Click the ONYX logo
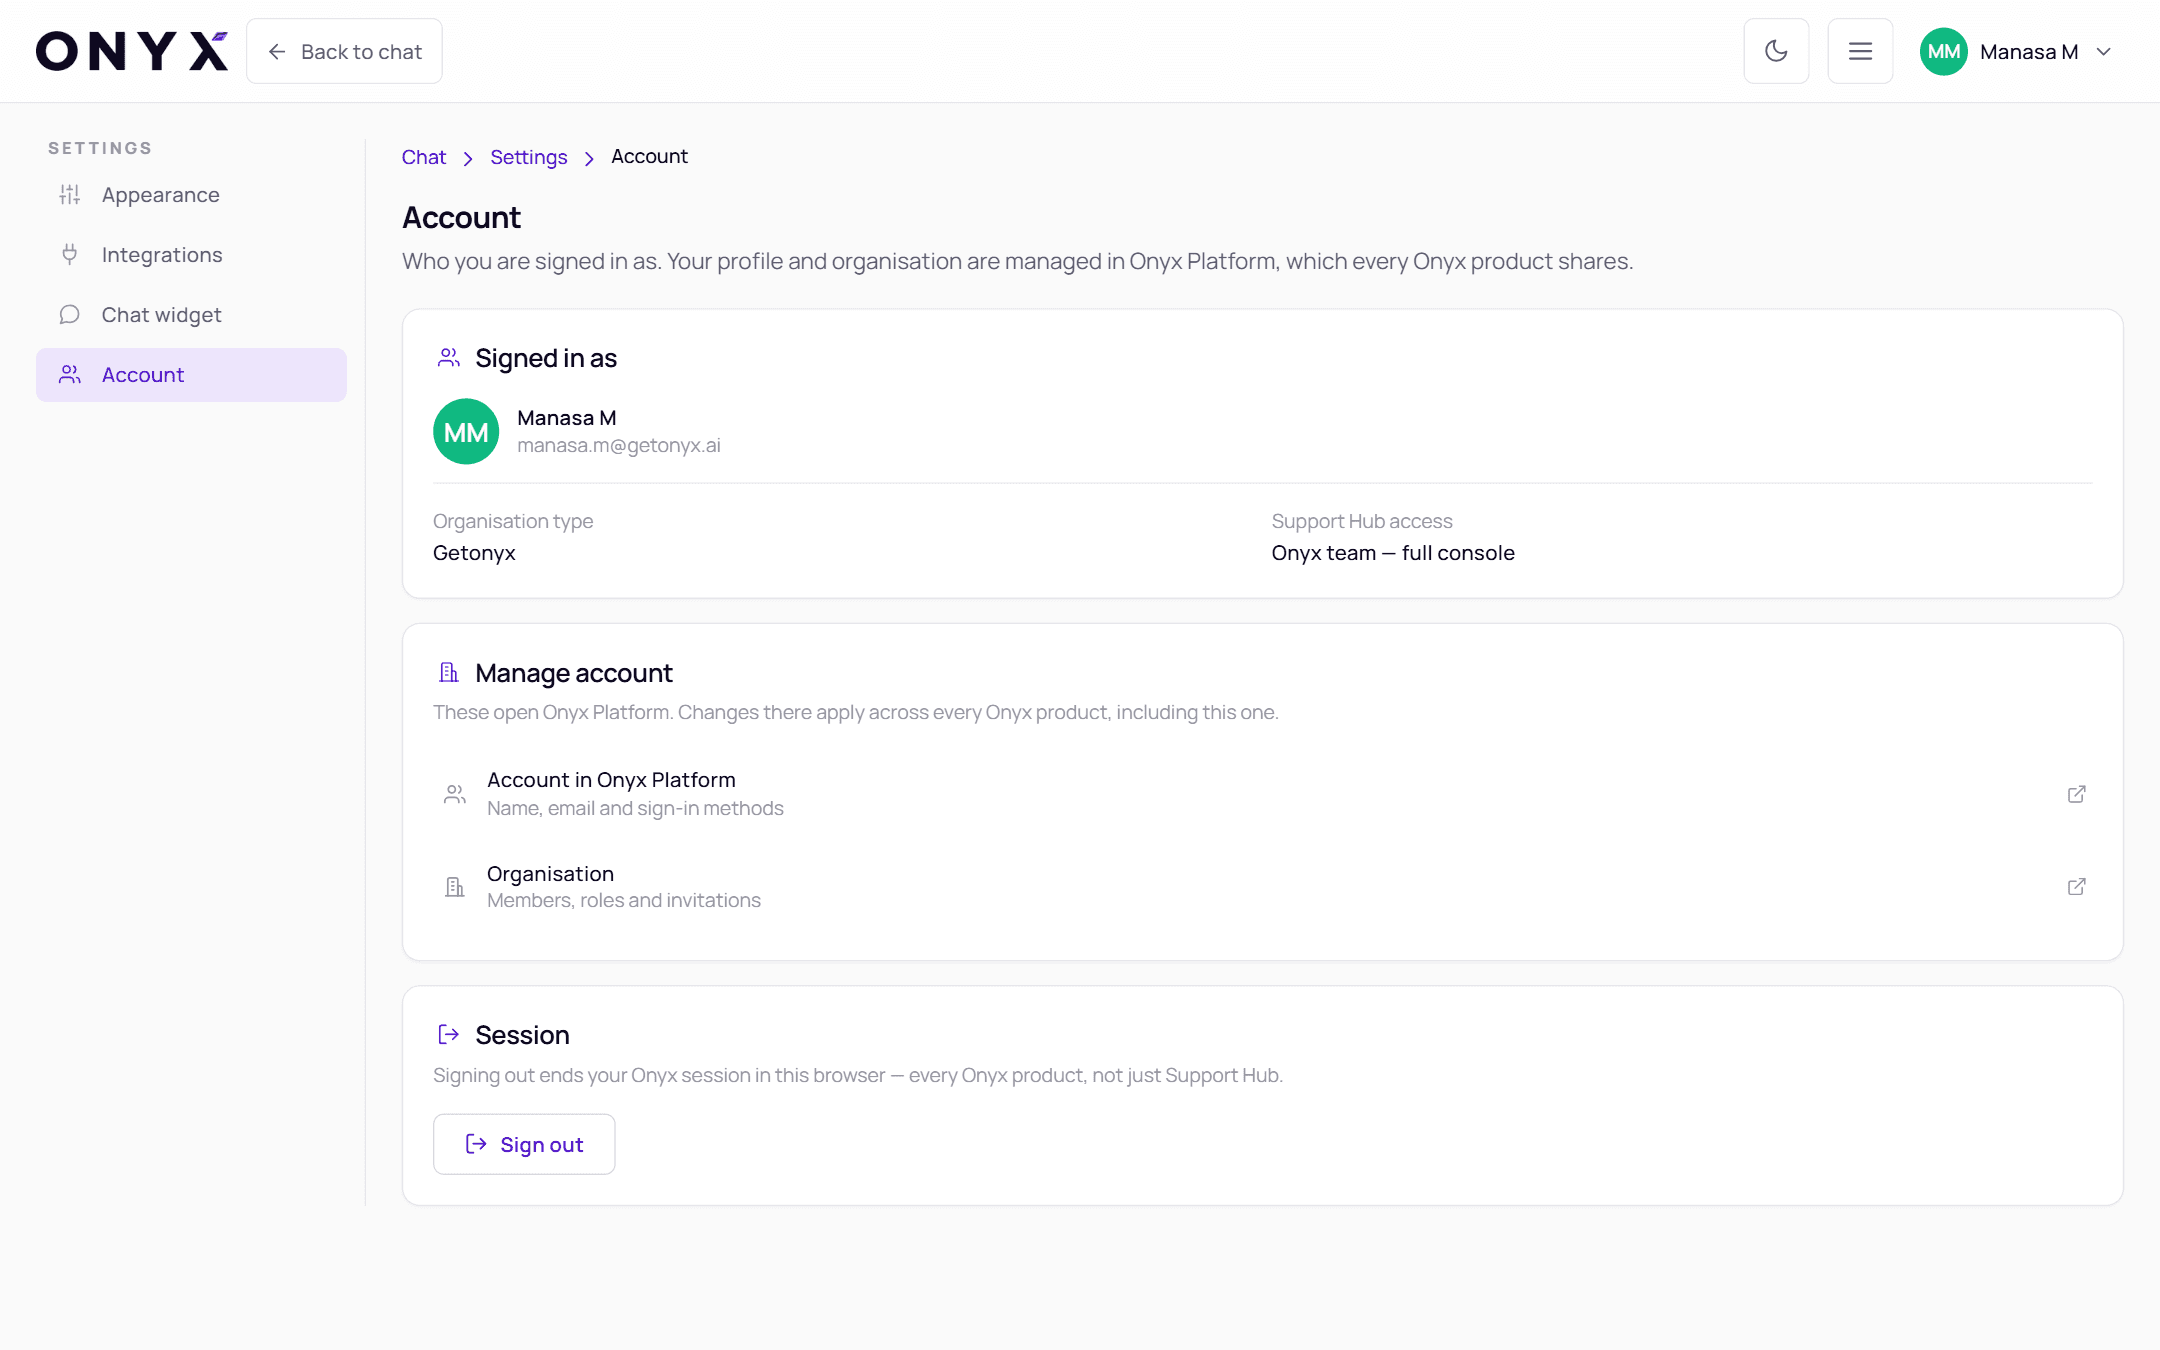This screenshot has width=2160, height=1350. 132,51
